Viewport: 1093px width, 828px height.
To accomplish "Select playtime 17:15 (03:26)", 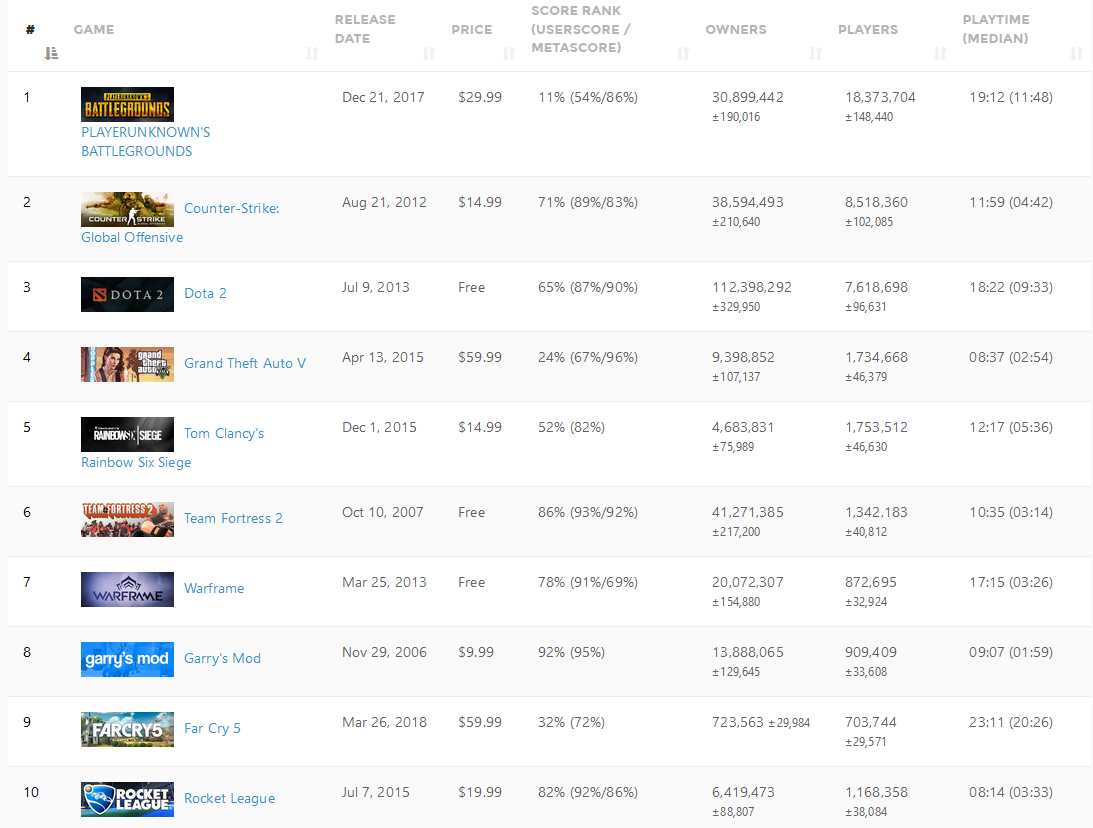I will [1011, 583].
